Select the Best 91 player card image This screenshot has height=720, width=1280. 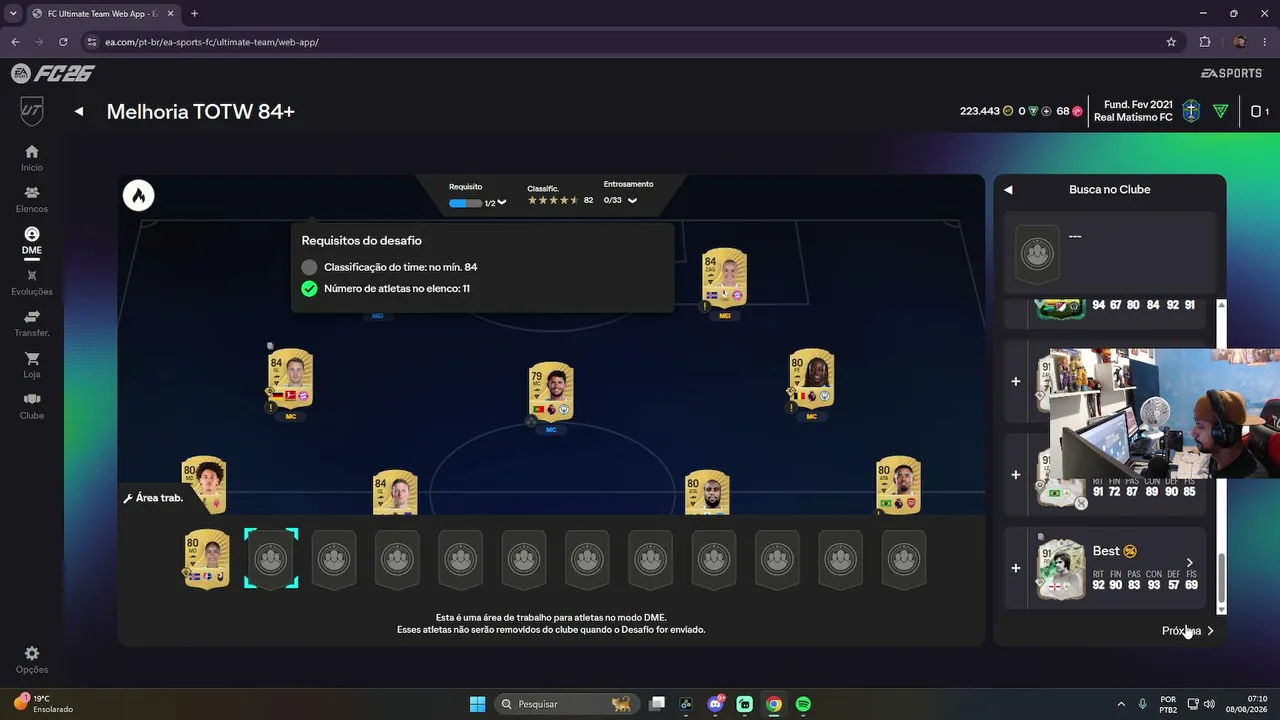pyautogui.click(x=1061, y=568)
